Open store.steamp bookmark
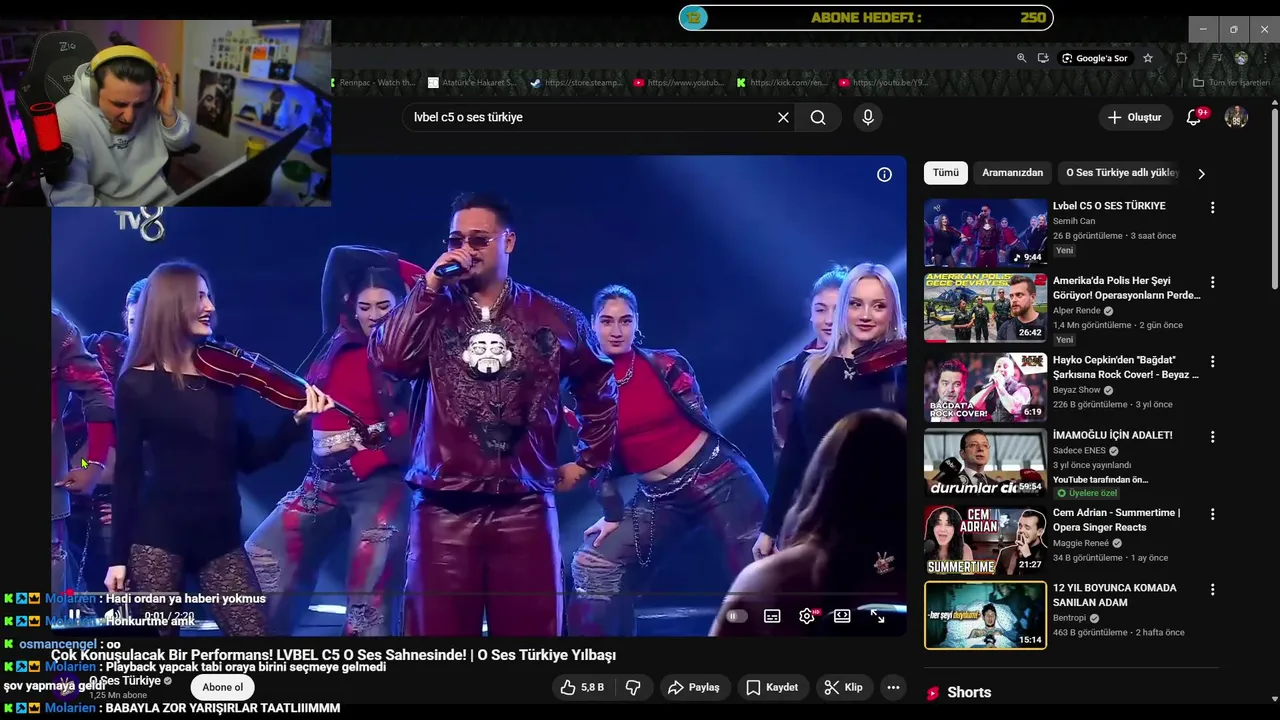Screen dimensions: 1280x720 pos(576,82)
